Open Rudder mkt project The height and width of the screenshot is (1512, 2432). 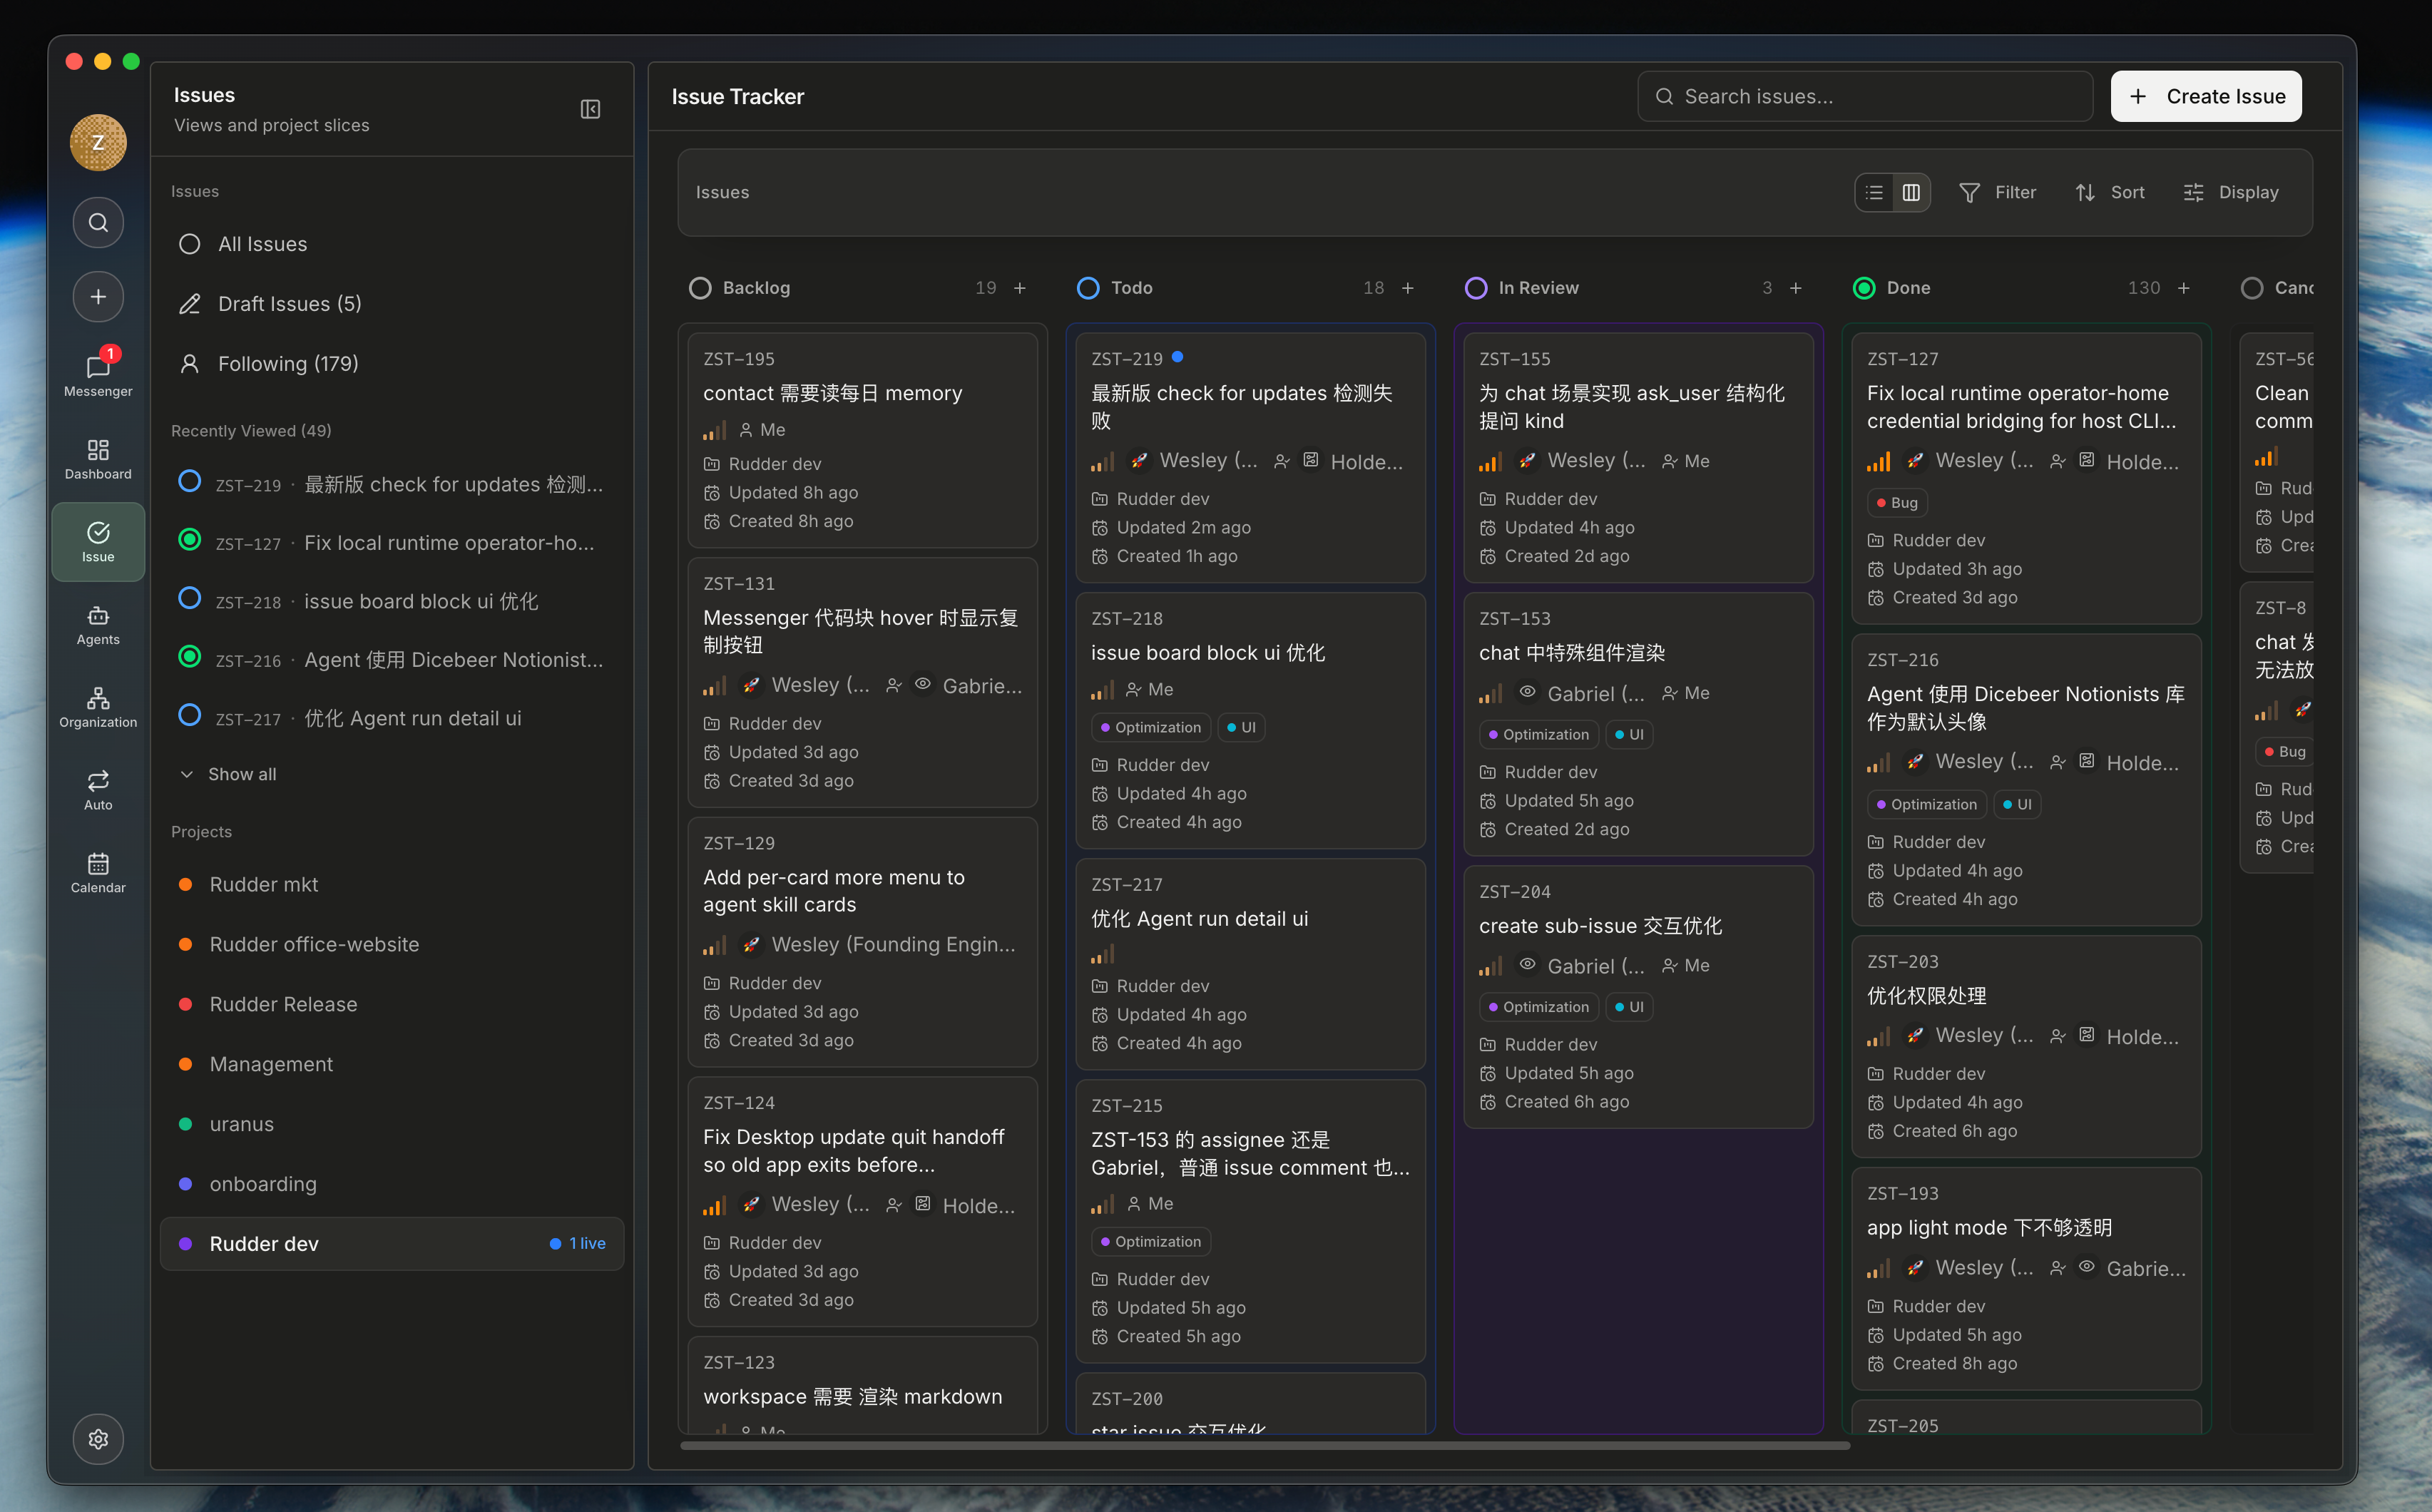pos(392,885)
